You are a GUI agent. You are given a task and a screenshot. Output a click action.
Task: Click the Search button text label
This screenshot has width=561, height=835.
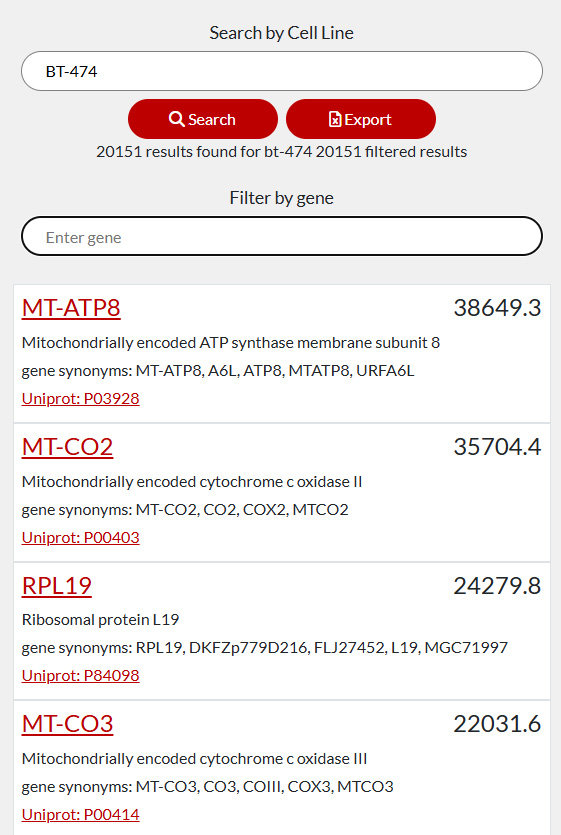pos(212,119)
